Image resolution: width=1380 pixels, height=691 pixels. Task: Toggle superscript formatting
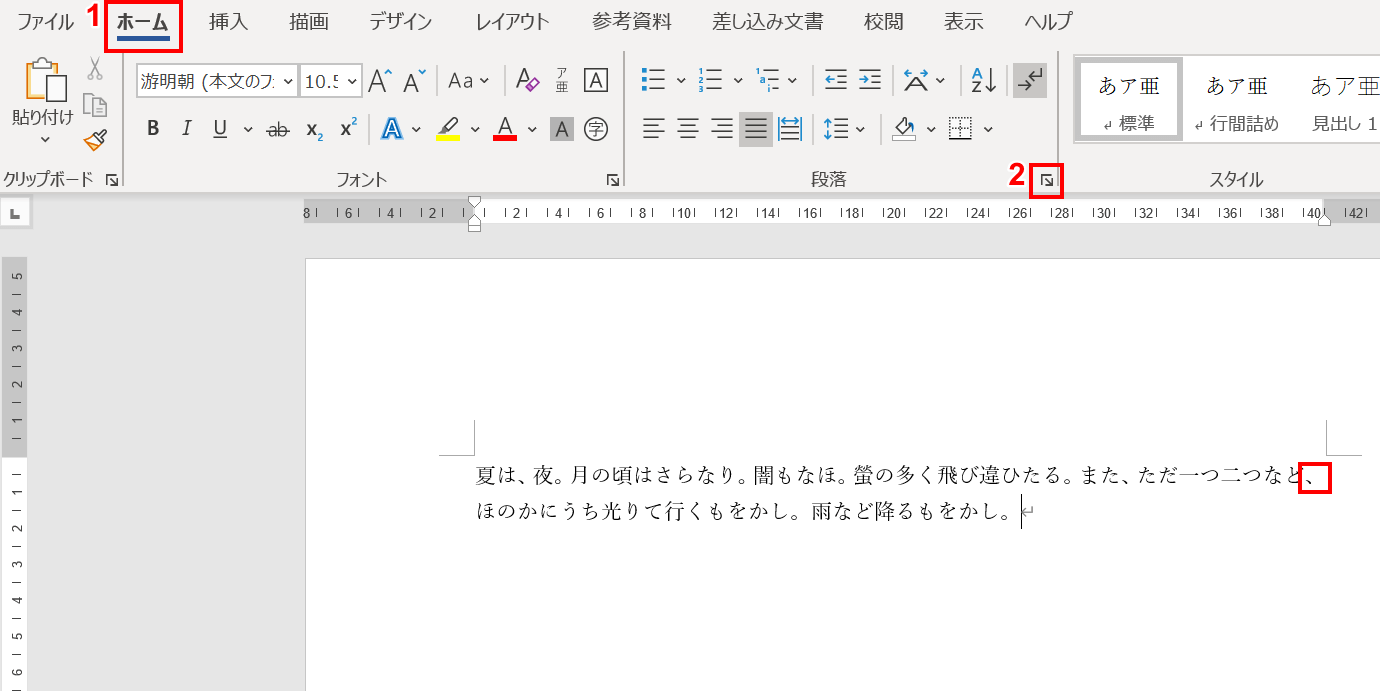tap(348, 129)
